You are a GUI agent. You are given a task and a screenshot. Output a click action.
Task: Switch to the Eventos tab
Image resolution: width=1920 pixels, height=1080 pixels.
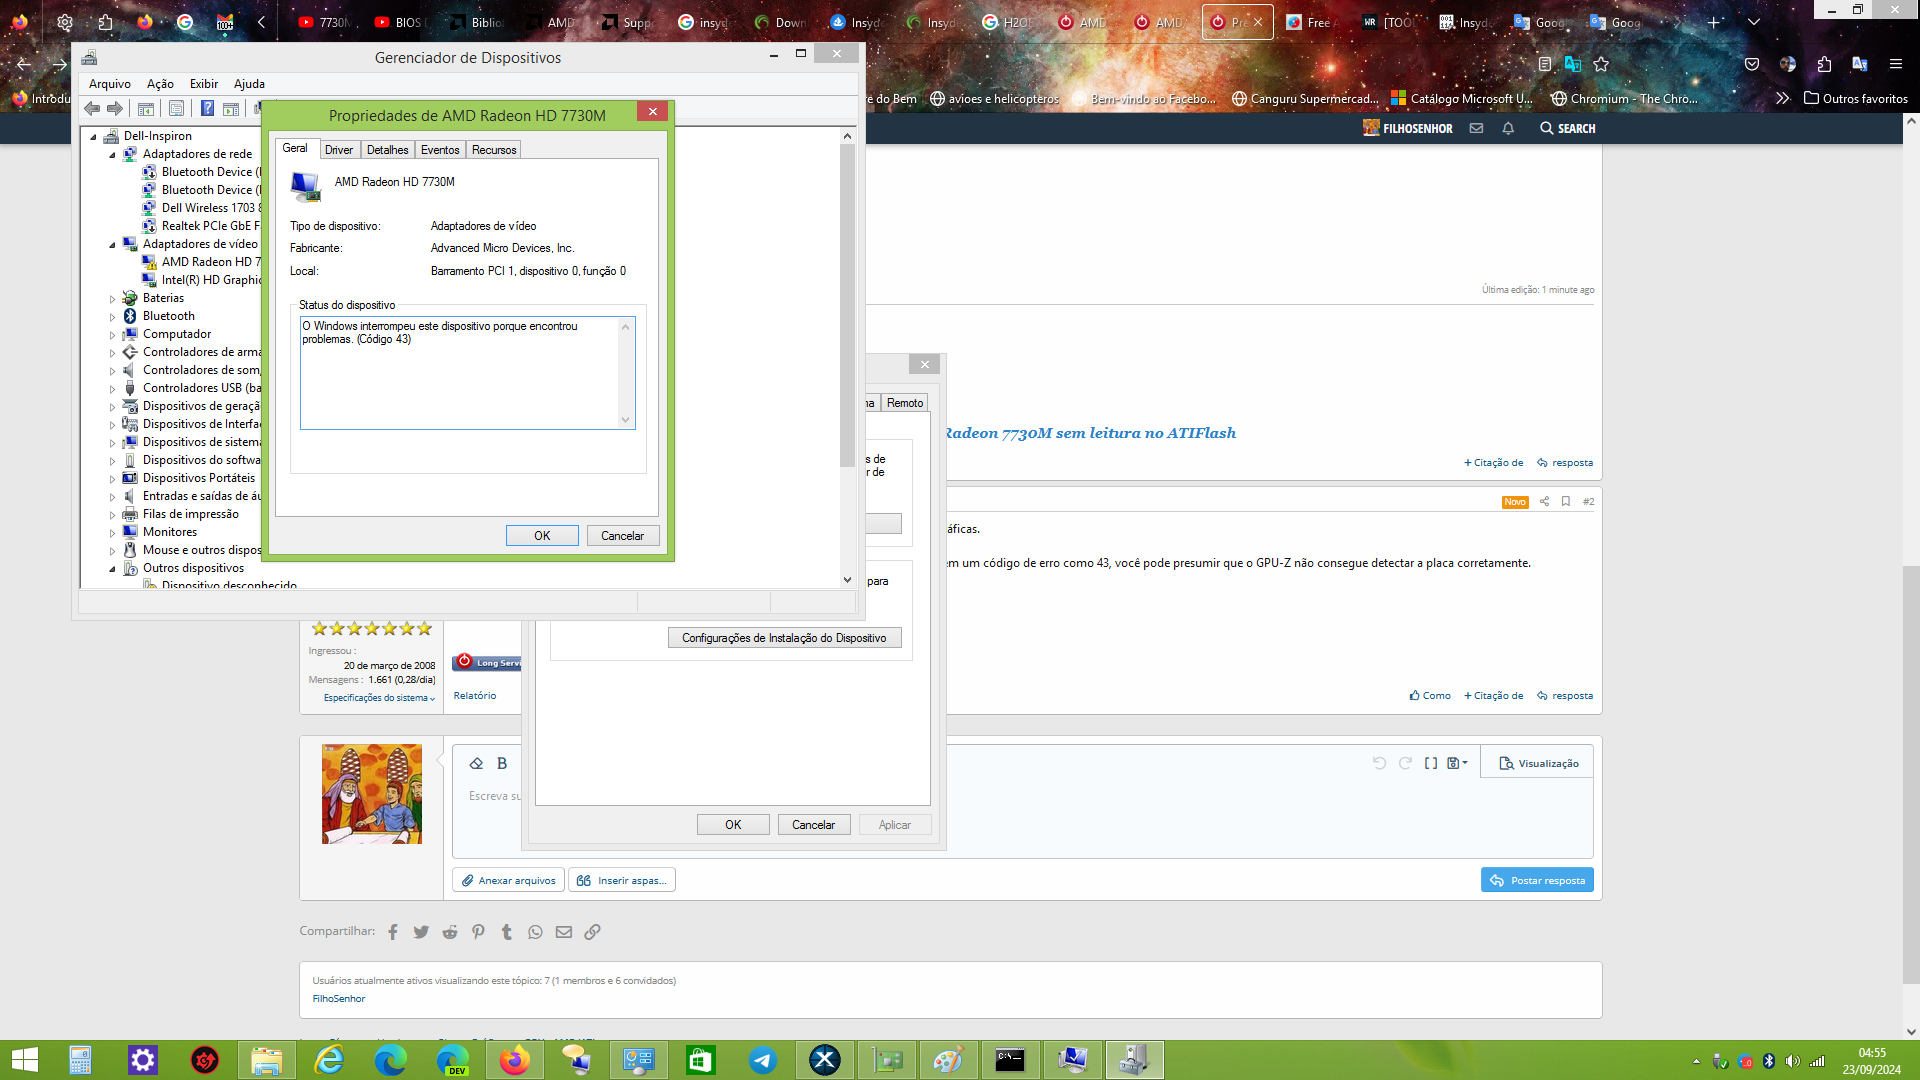(440, 150)
